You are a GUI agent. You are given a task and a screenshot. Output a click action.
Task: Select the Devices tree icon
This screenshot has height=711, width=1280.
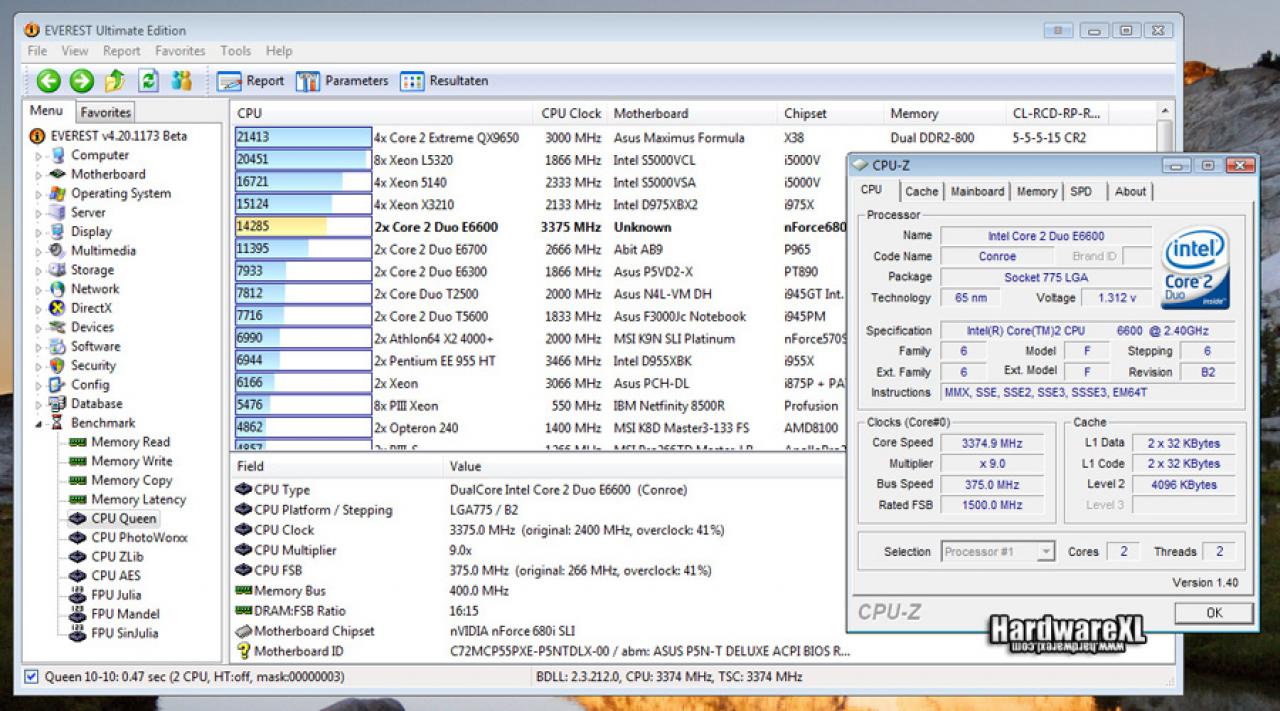pyautogui.click(x=58, y=327)
